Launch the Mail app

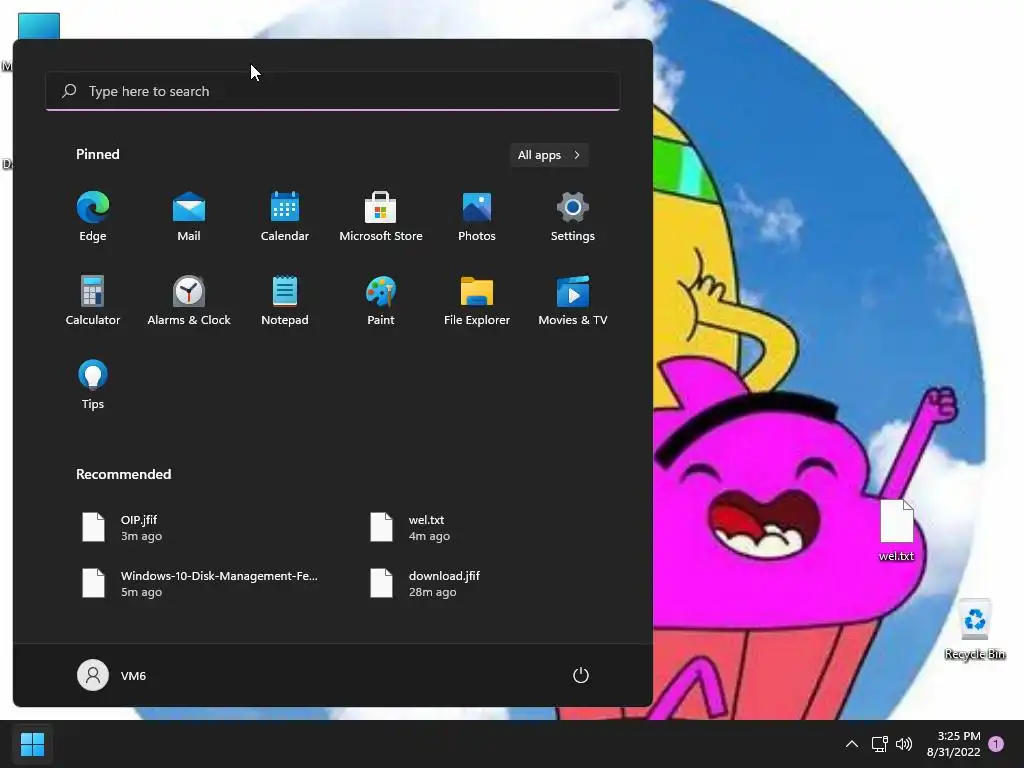tap(189, 216)
